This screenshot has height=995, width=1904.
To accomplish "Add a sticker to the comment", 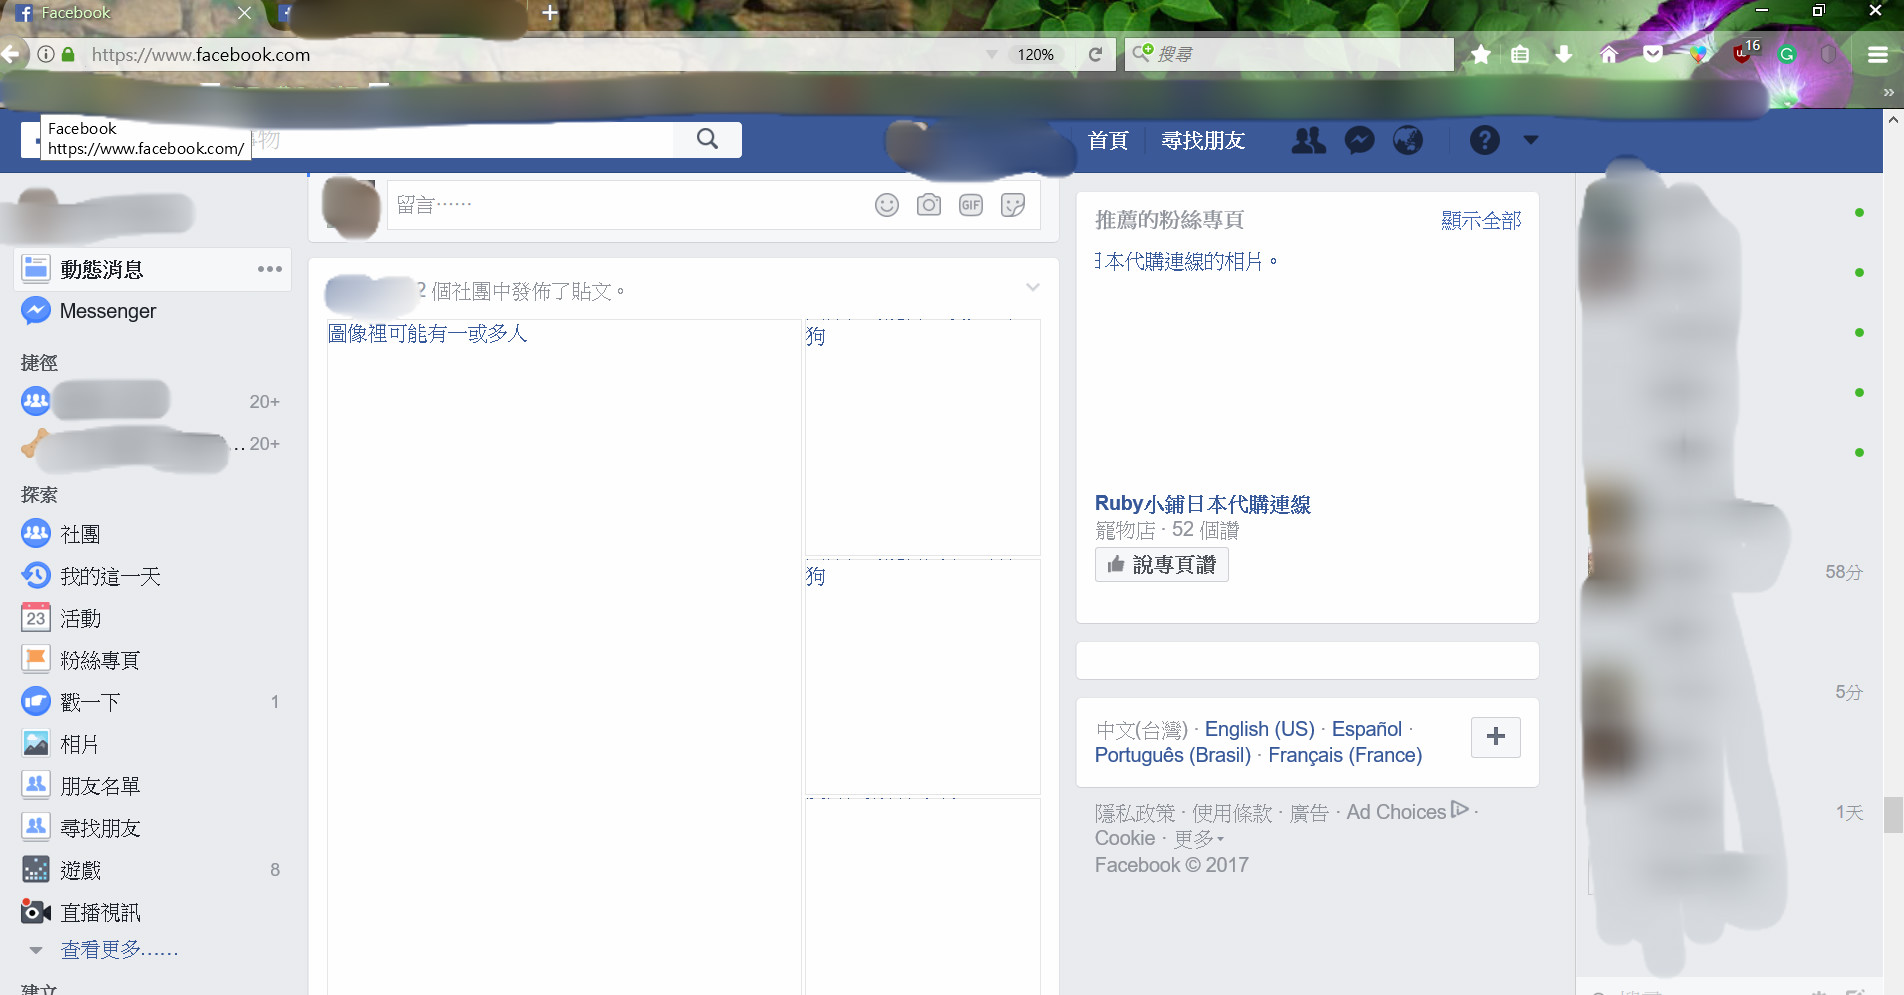I will tap(1013, 205).
